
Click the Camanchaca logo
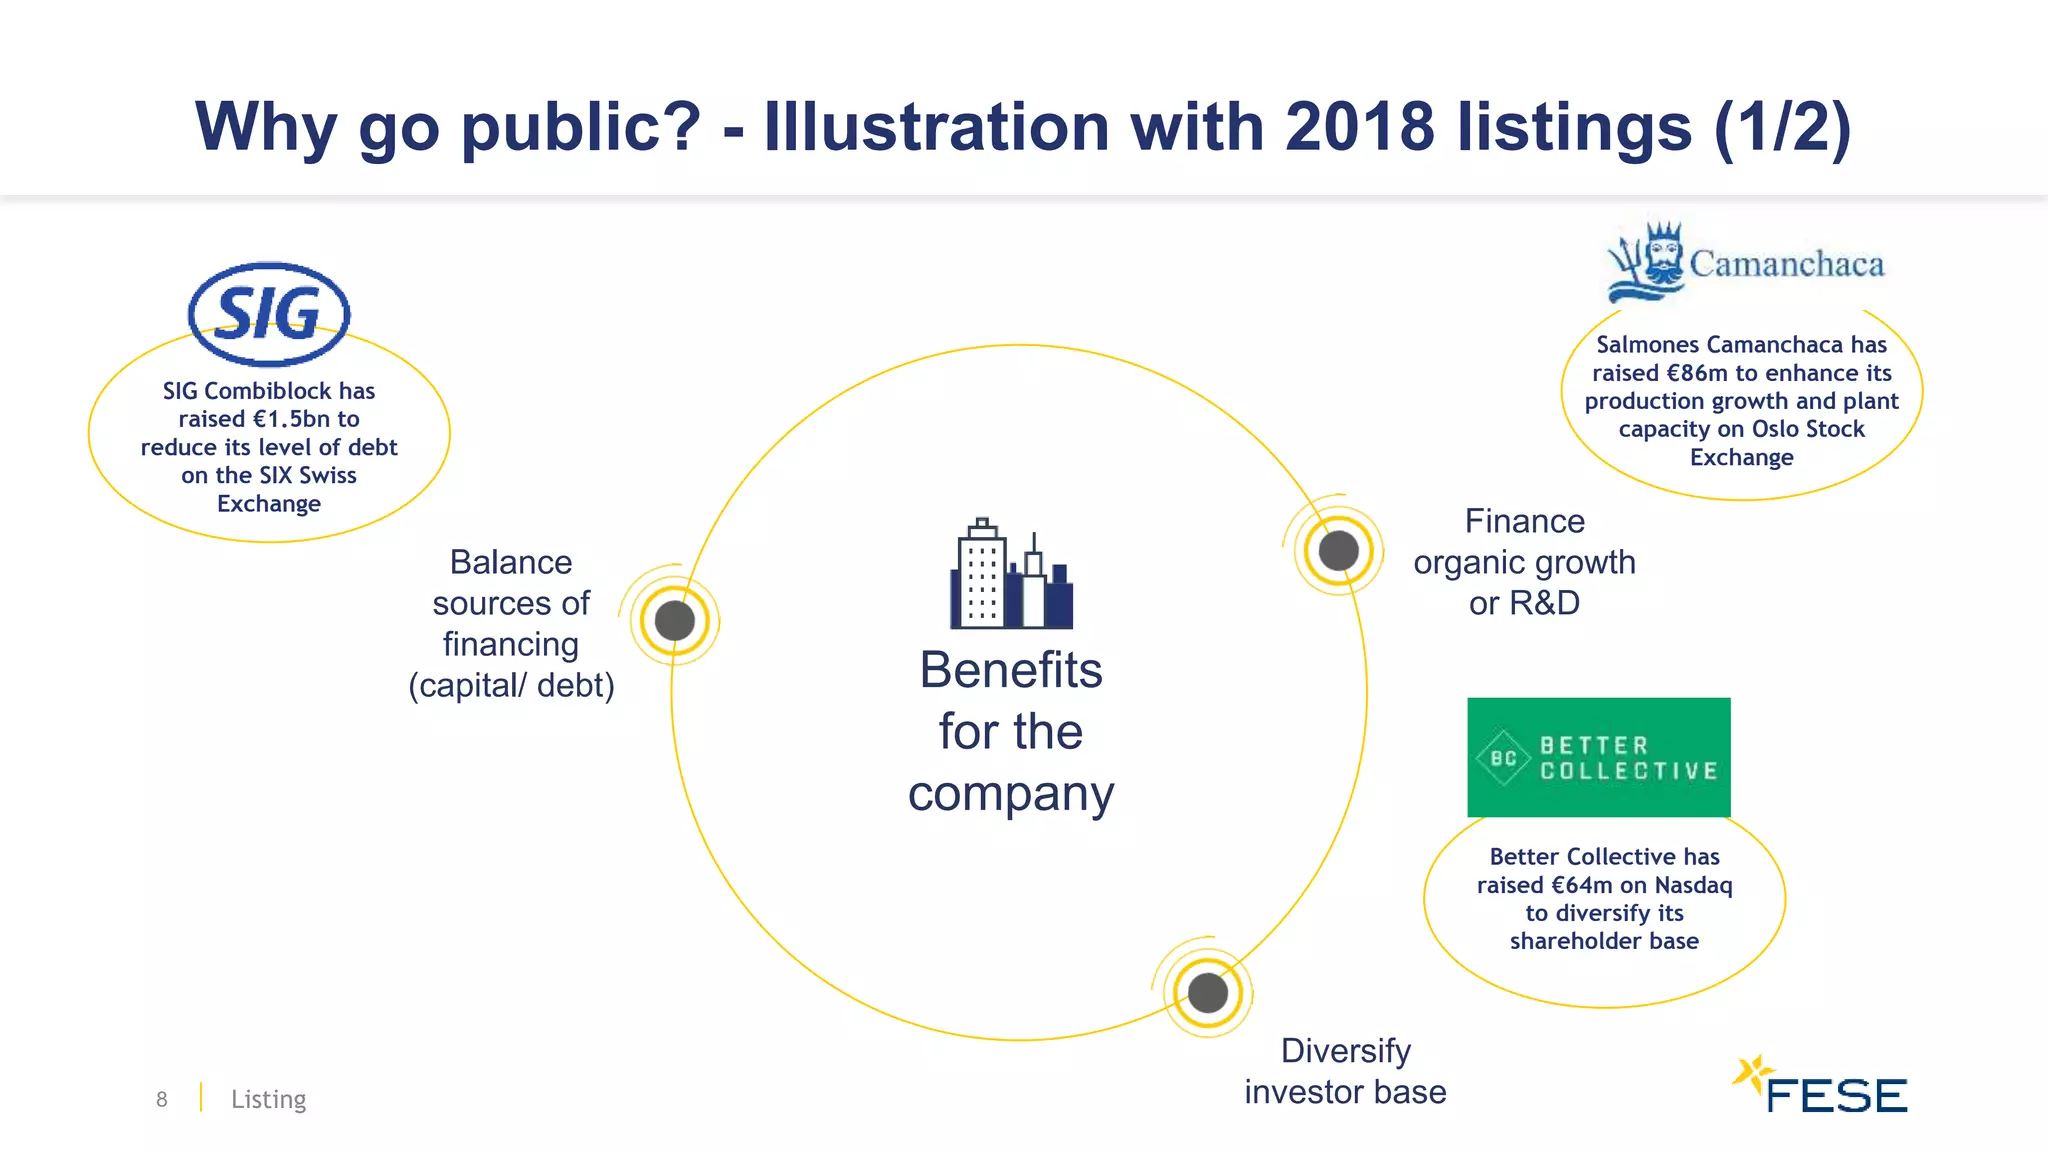pyautogui.click(x=1745, y=263)
